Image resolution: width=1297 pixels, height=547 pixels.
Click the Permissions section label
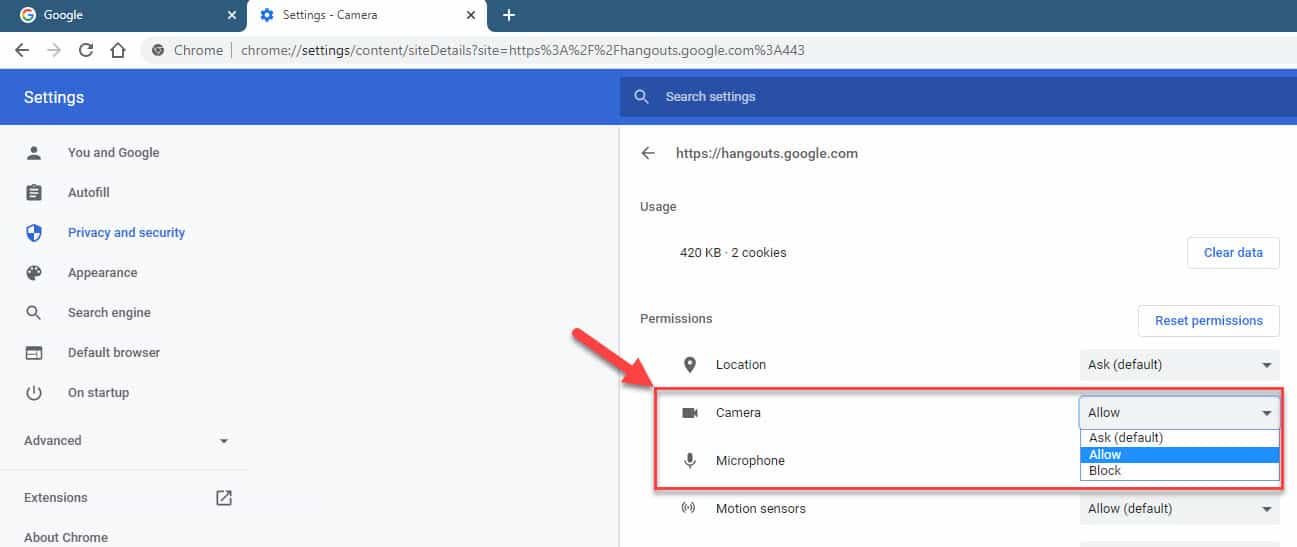pos(676,319)
